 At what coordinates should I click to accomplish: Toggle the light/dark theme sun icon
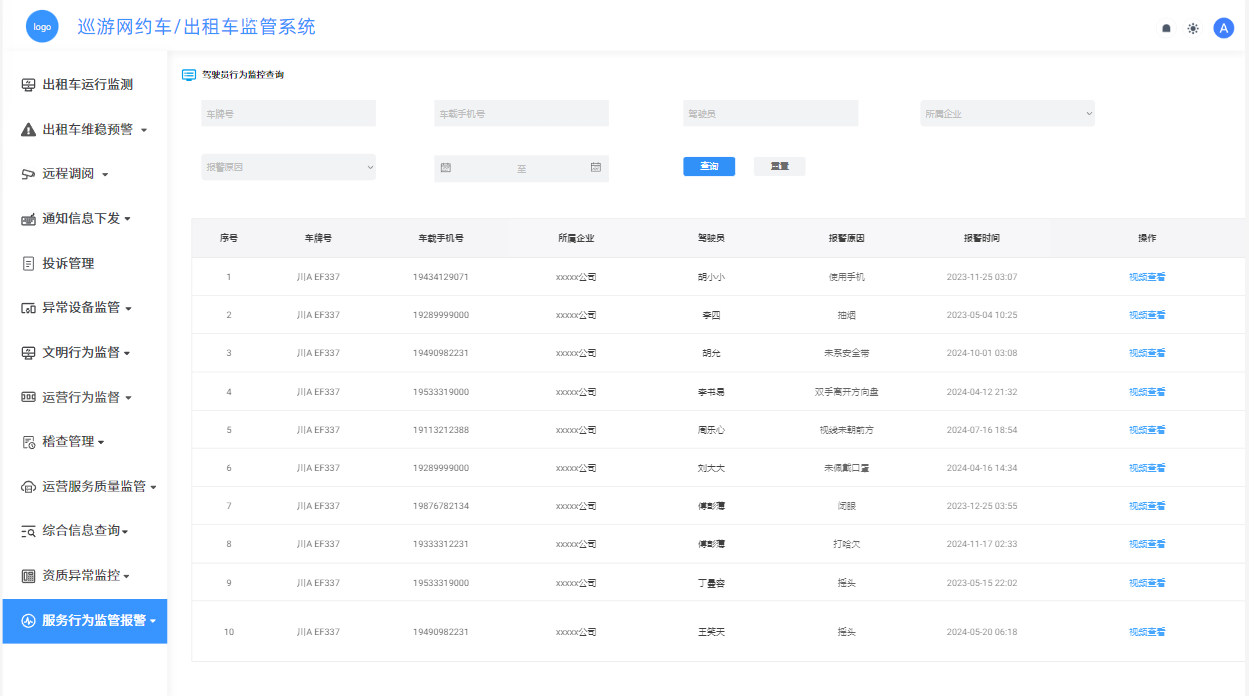pos(1193,29)
